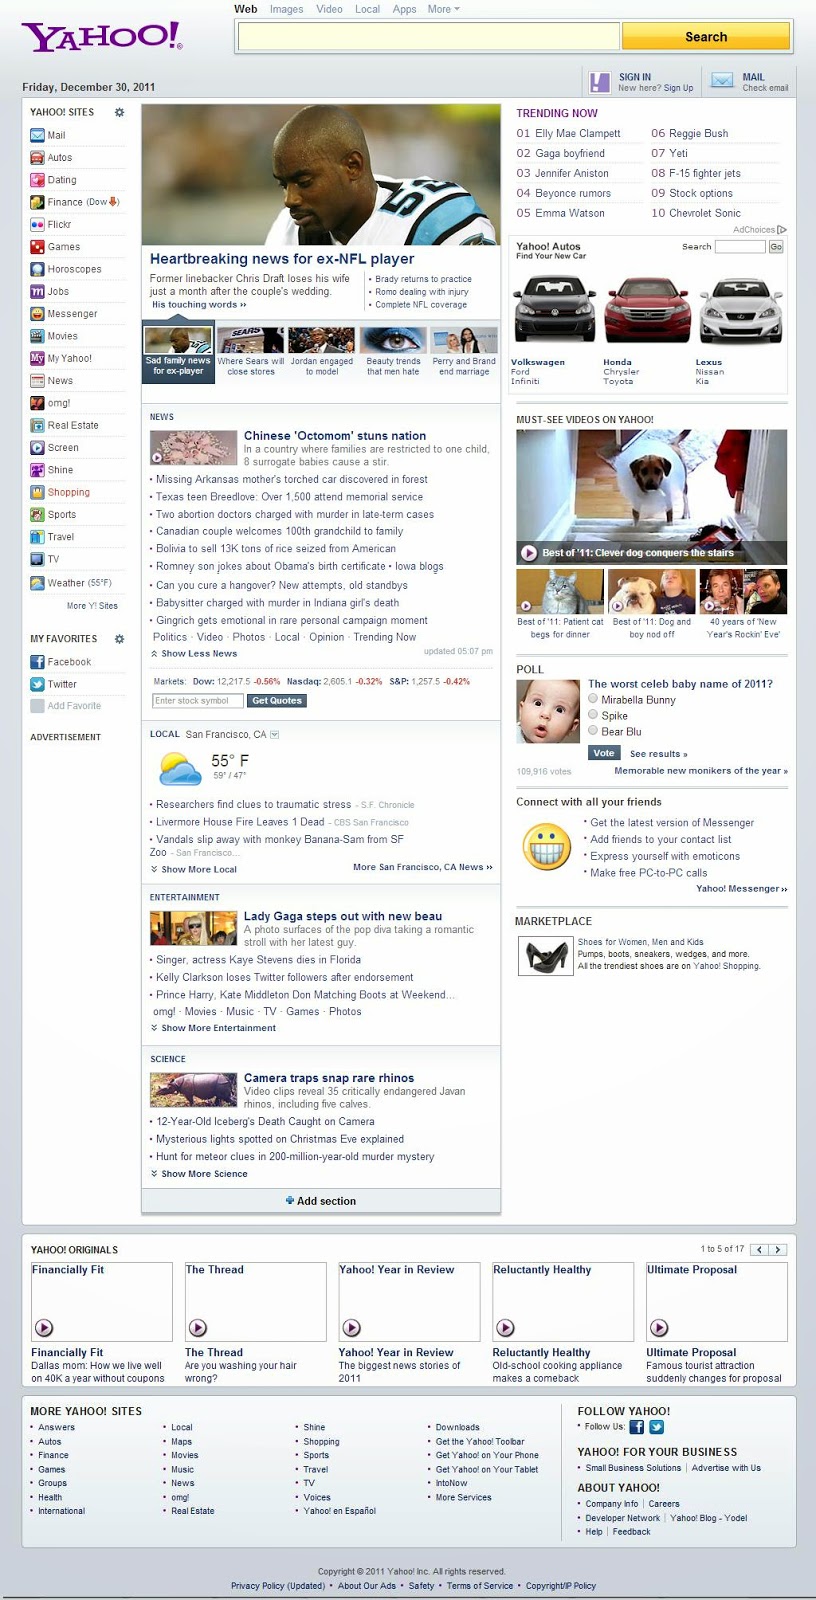
Task: Click the yellow Search button
Action: [x=706, y=36]
